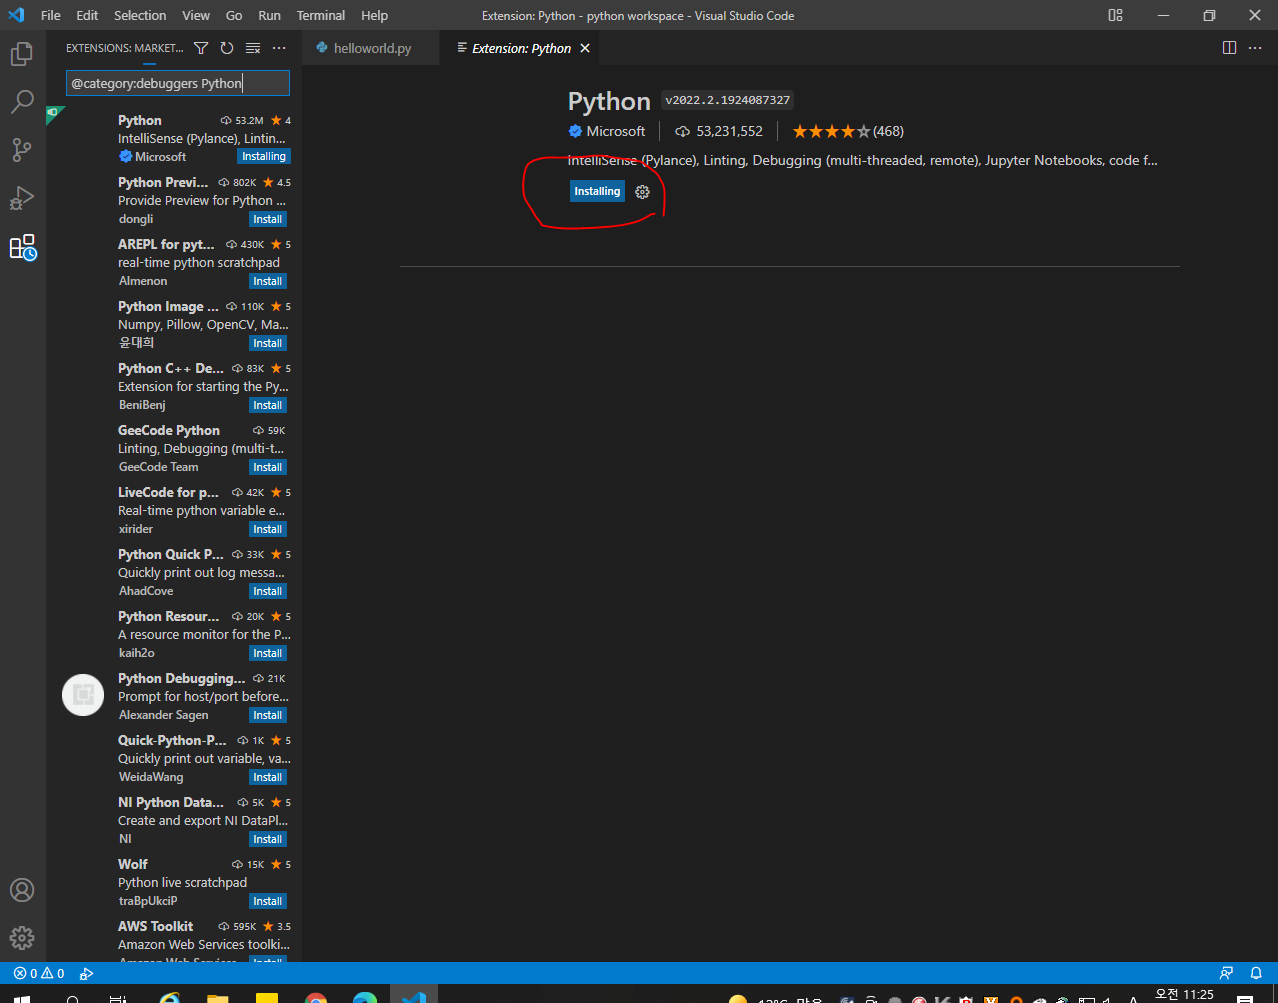Image resolution: width=1278 pixels, height=1003 pixels.
Task: Show errors and warnings in status bar
Action: coord(39,973)
